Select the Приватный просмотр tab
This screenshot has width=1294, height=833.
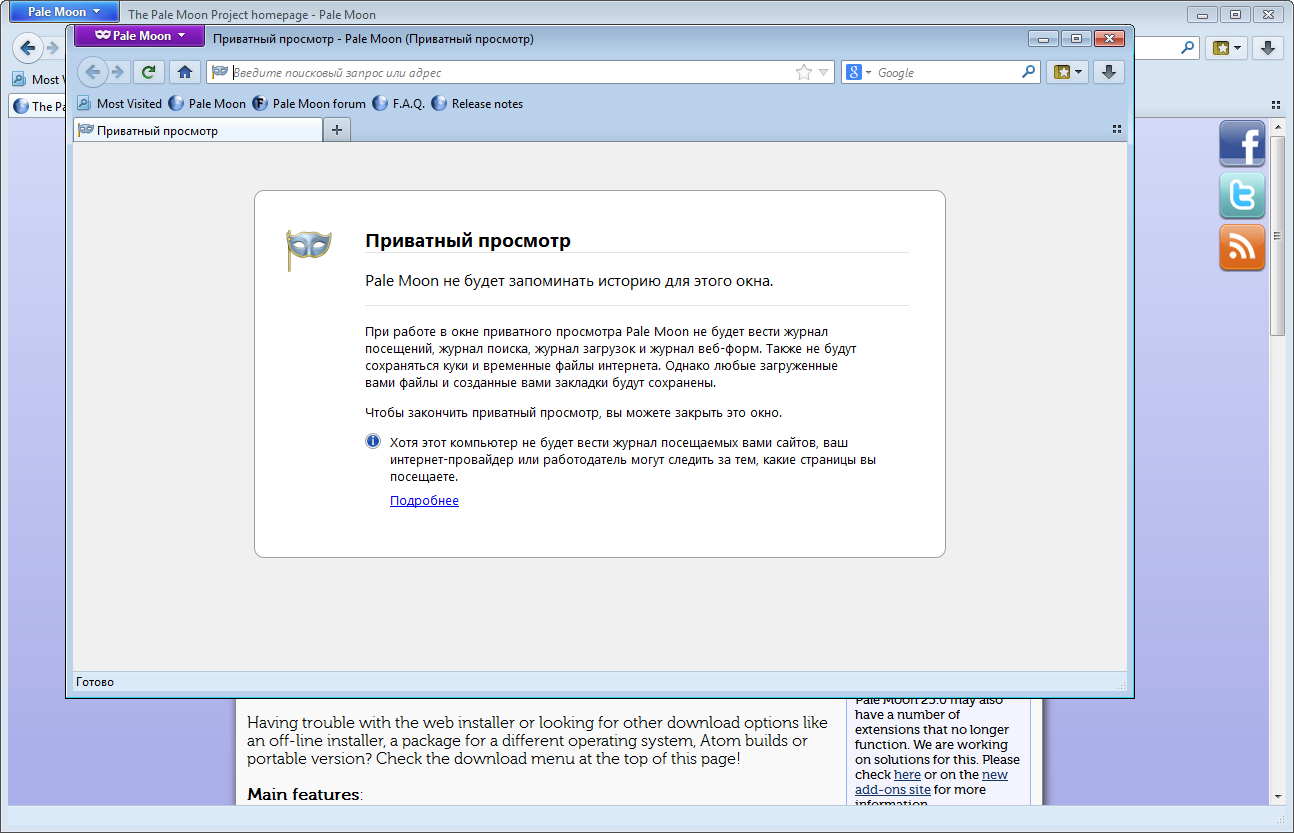[x=198, y=130]
